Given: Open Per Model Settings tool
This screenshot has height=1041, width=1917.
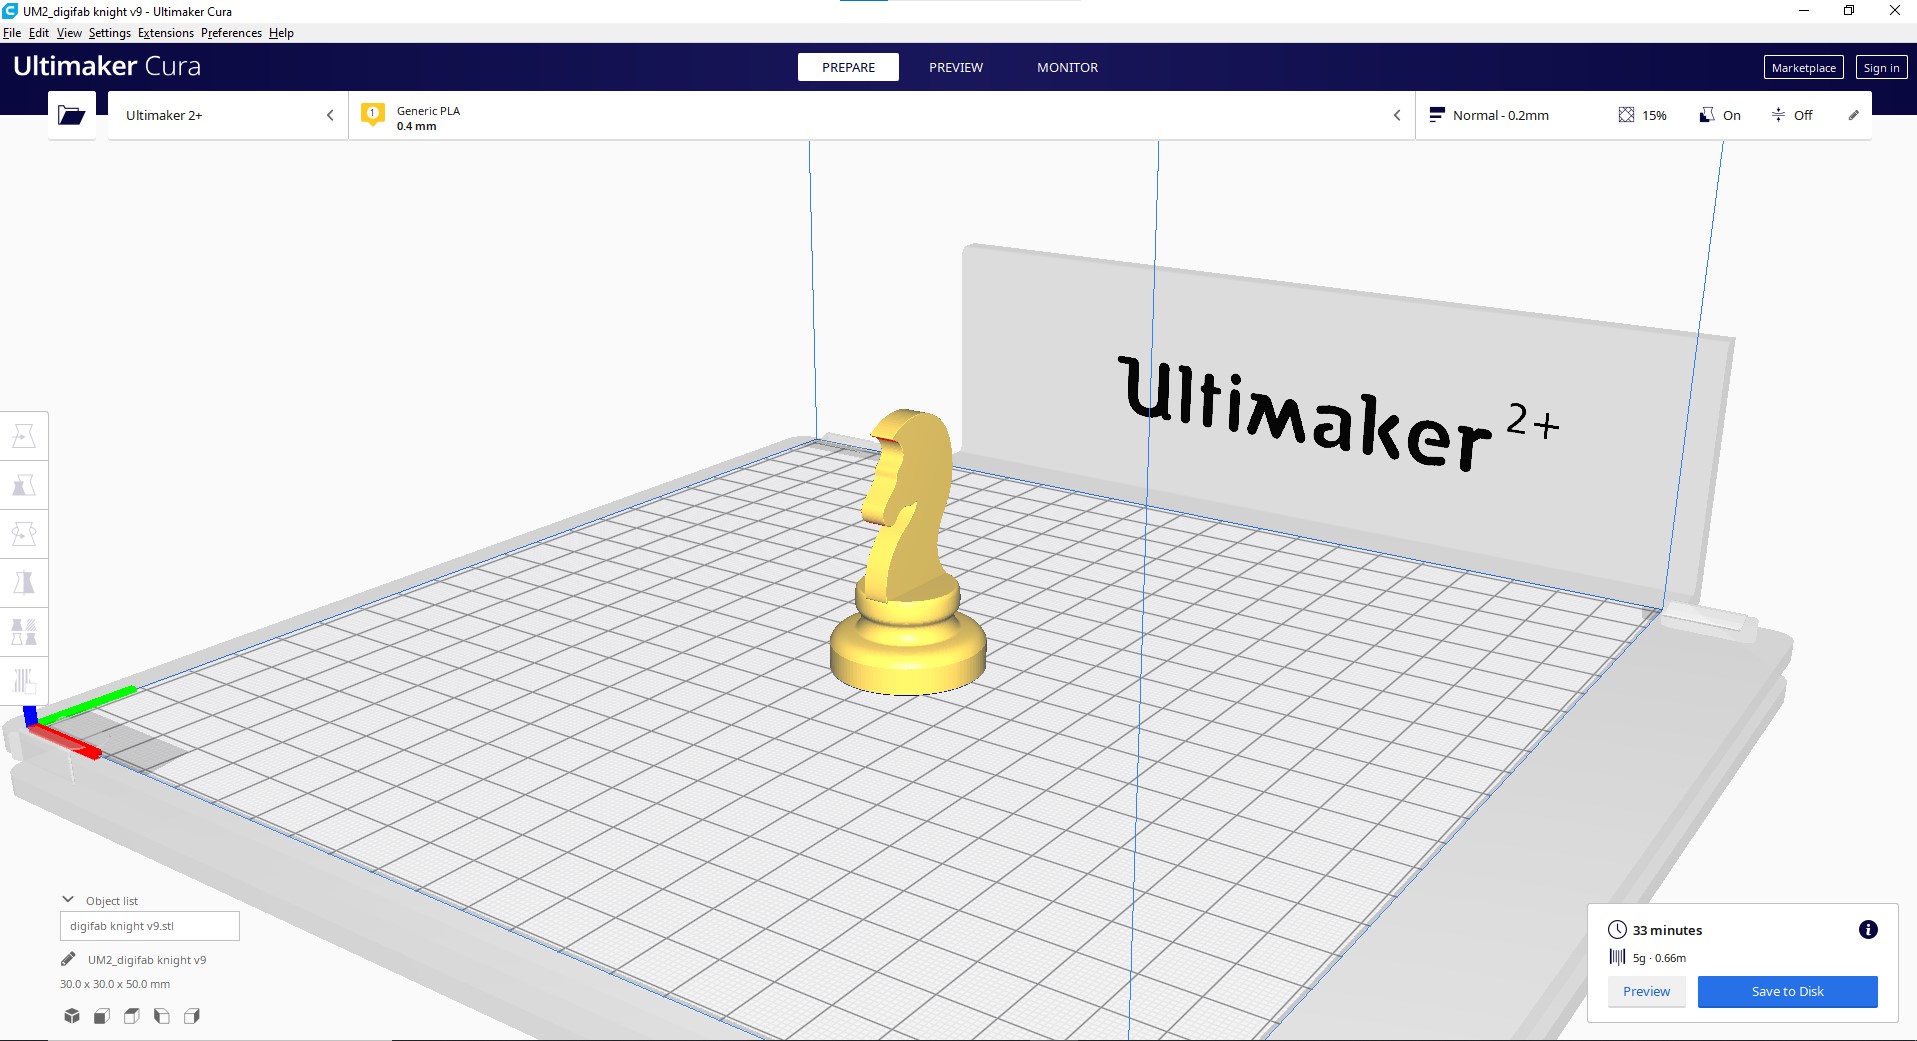Looking at the screenshot, I should [24, 632].
